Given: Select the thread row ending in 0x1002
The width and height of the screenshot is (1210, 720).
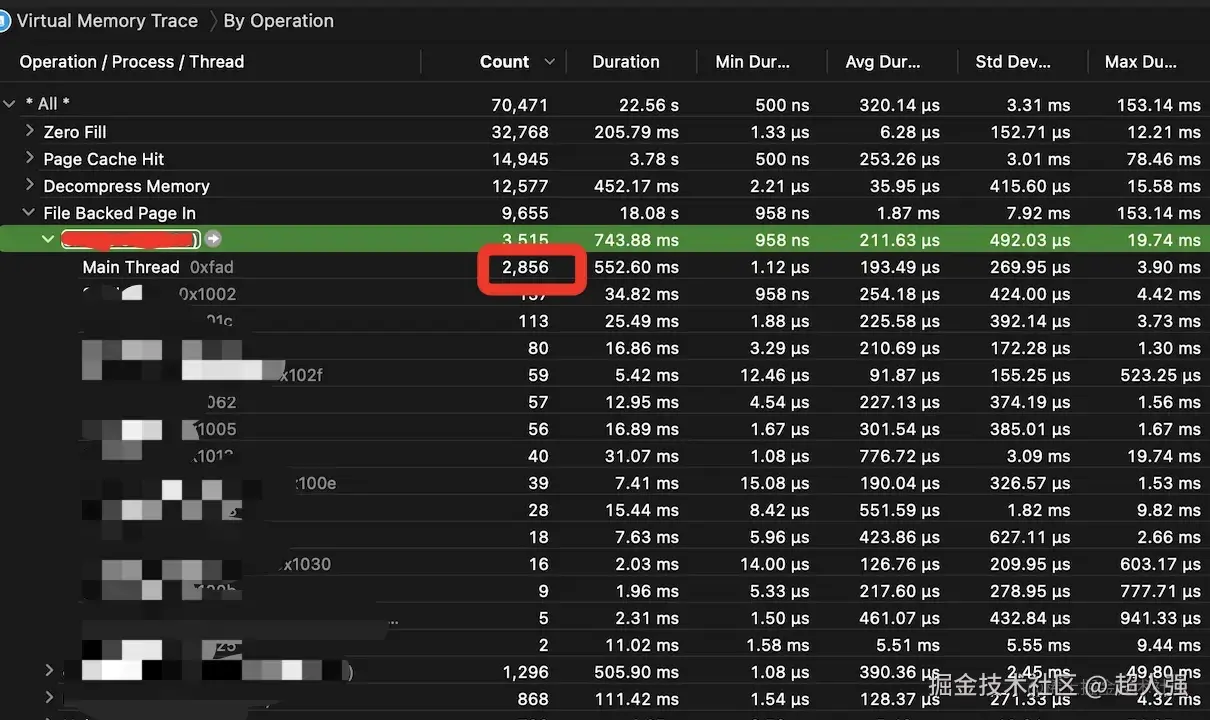Looking at the screenshot, I should [x=605, y=294].
